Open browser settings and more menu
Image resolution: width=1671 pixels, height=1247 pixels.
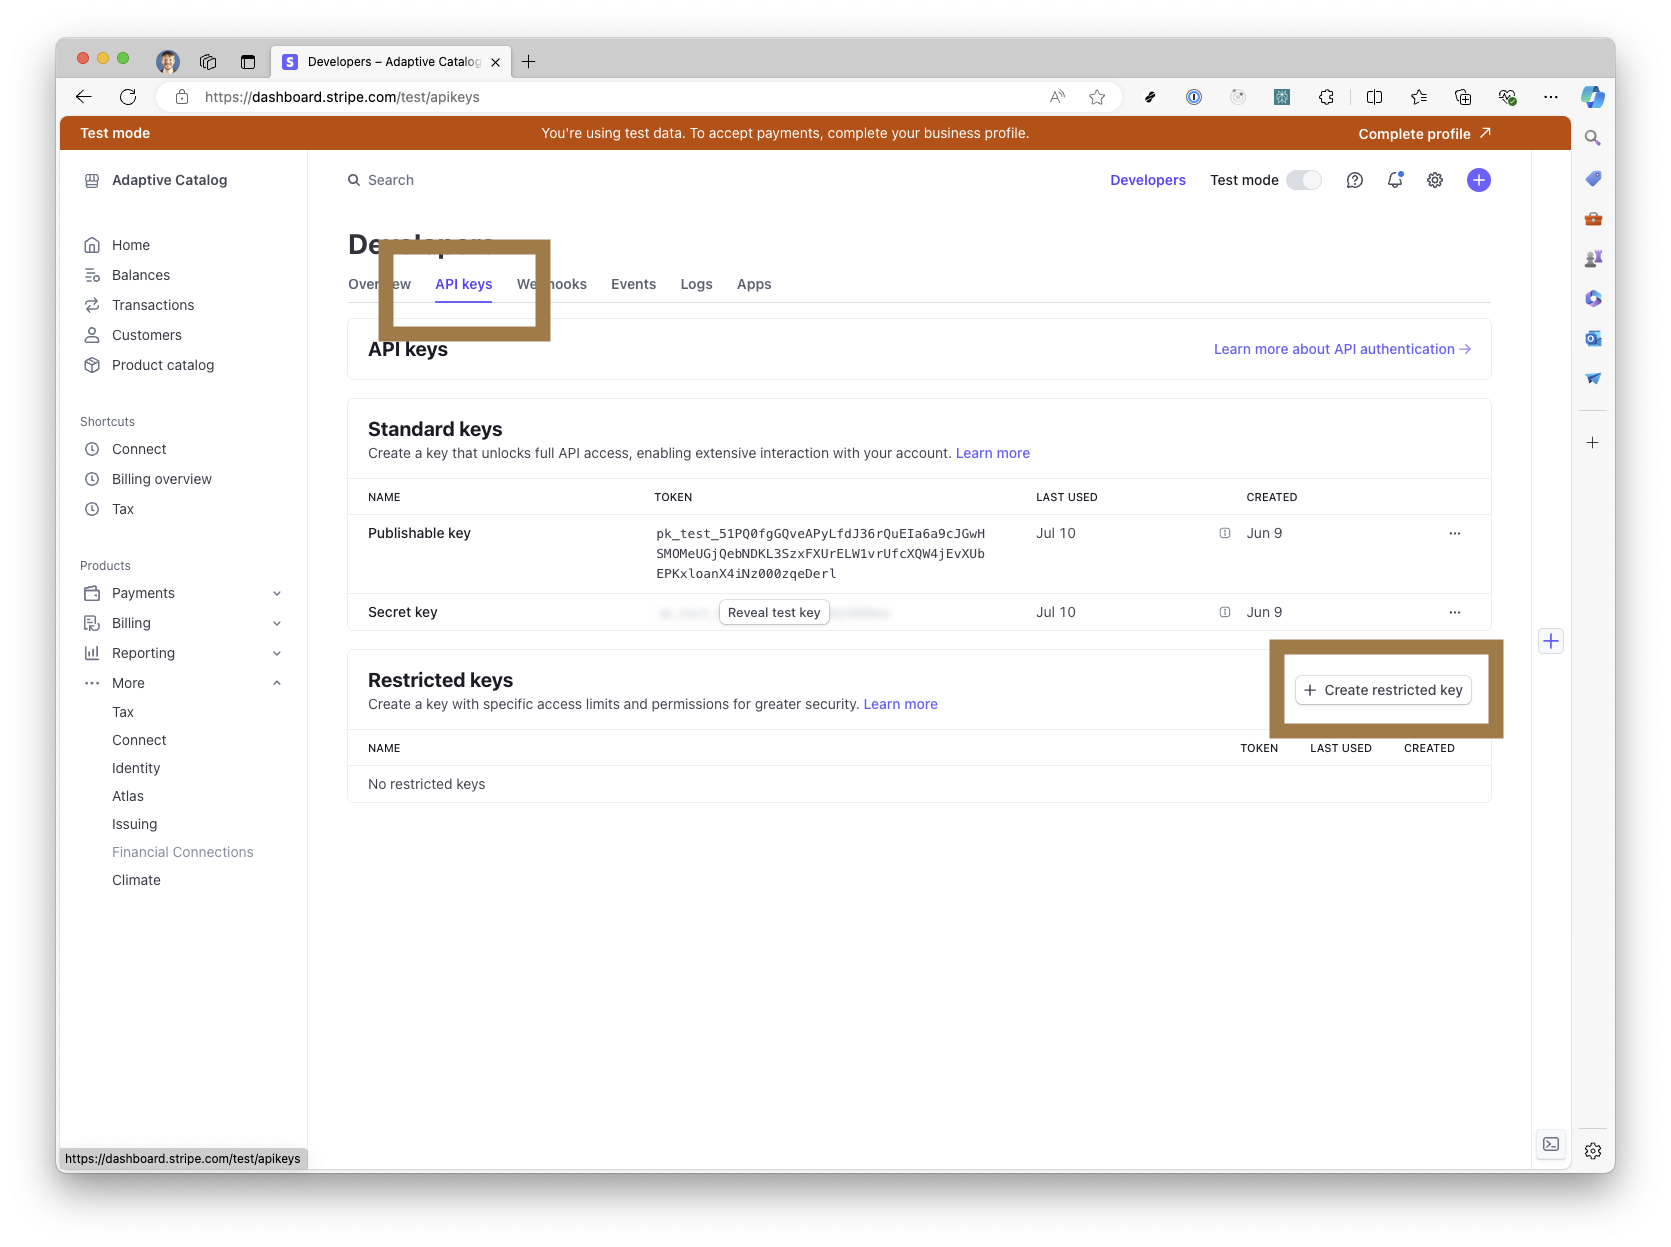click(x=1551, y=97)
